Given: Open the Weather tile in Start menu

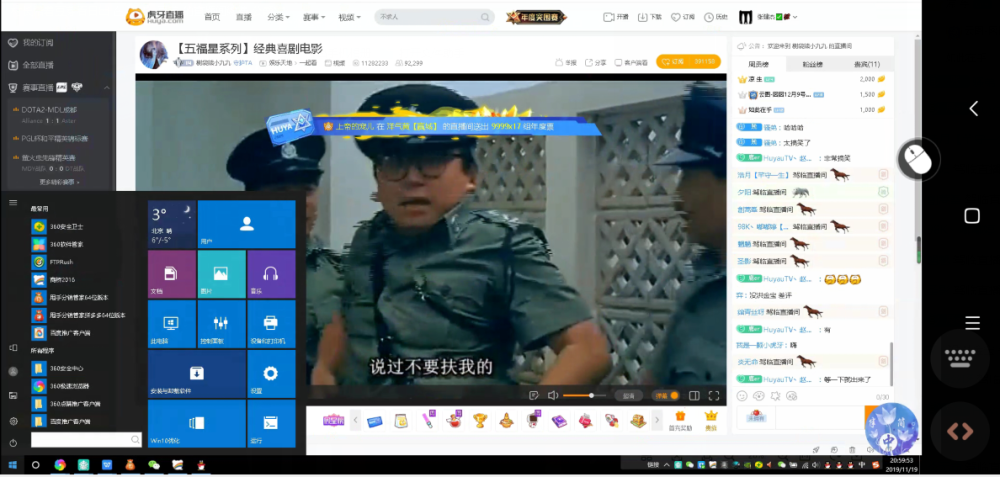Looking at the screenshot, I should click(x=172, y=224).
